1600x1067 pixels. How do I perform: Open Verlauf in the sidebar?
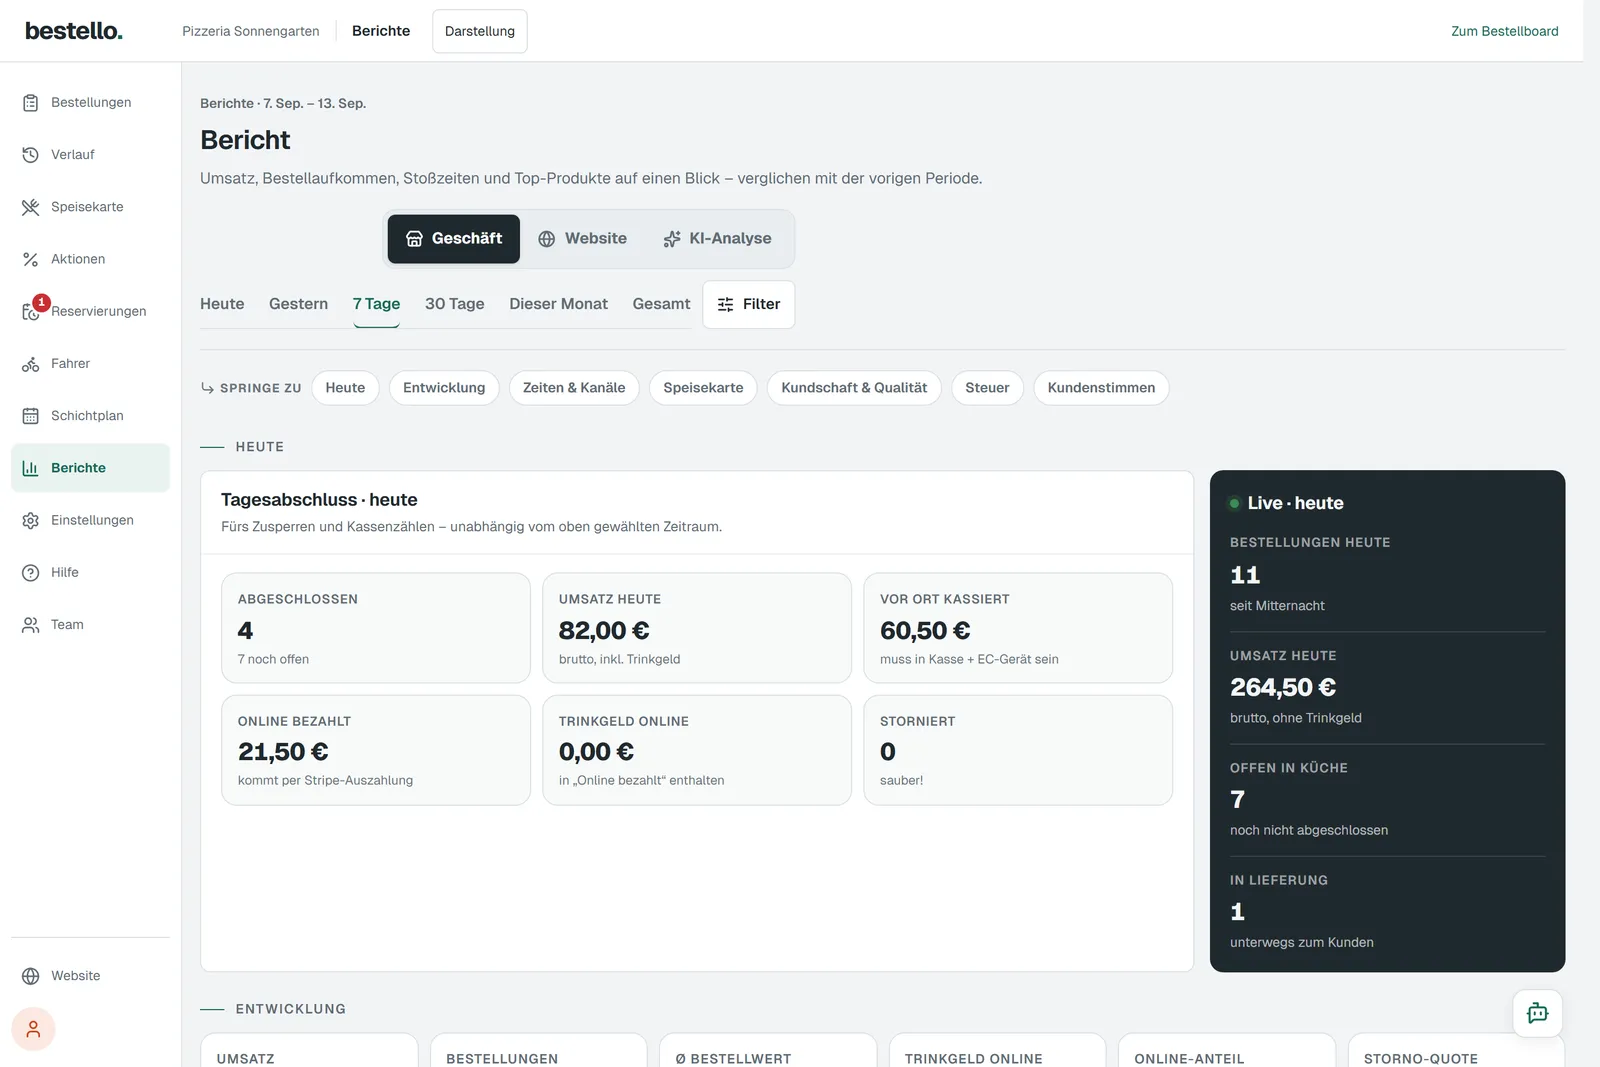coord(90,155)
